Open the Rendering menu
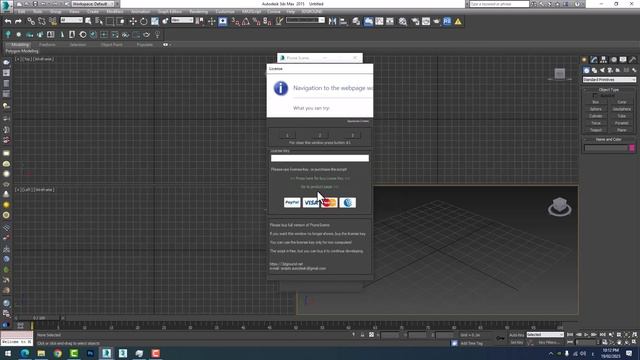 coord(199,12)
